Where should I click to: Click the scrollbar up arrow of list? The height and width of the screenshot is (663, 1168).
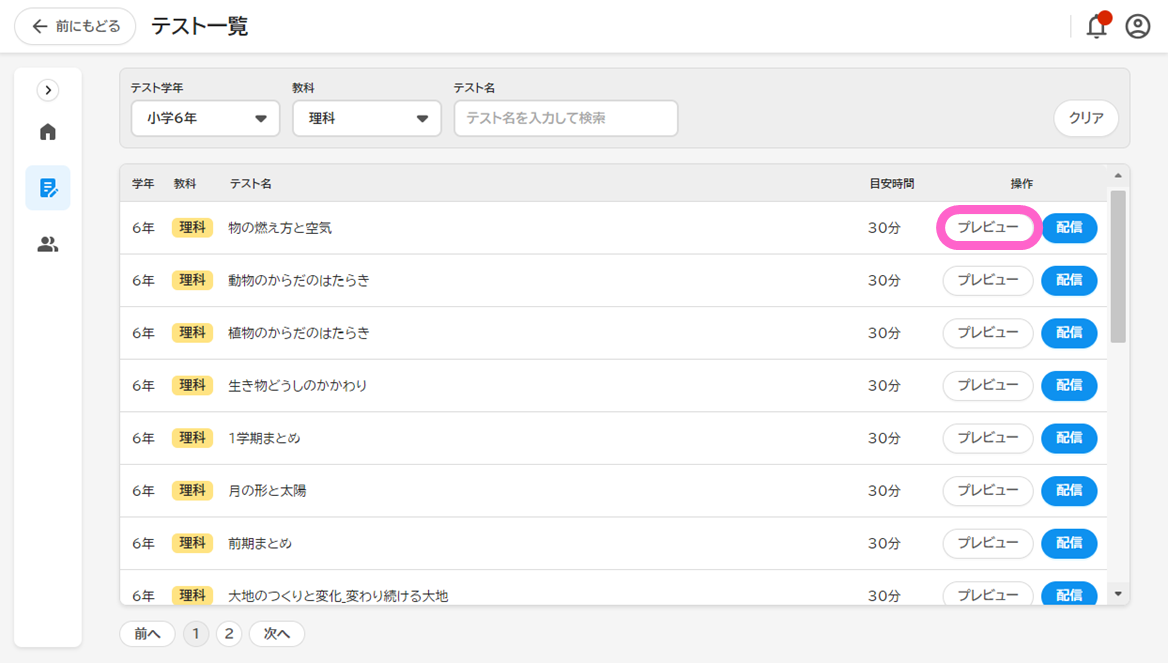(1118, 177)
